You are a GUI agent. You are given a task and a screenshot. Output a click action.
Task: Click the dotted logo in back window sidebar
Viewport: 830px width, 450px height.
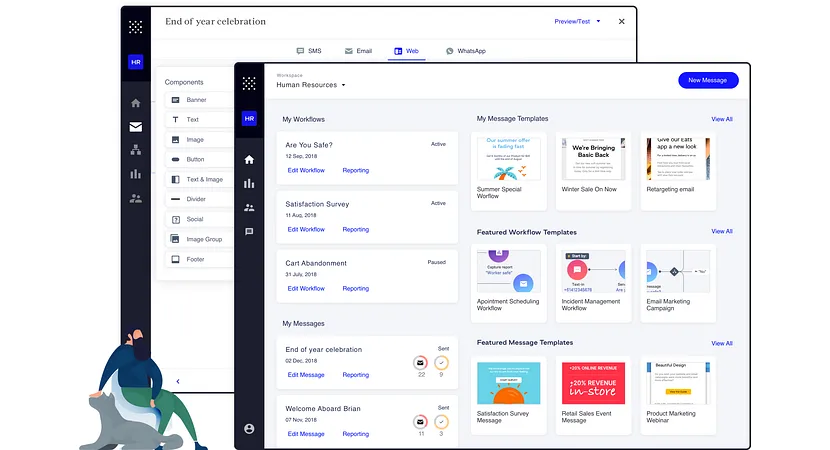pos(136,27)
